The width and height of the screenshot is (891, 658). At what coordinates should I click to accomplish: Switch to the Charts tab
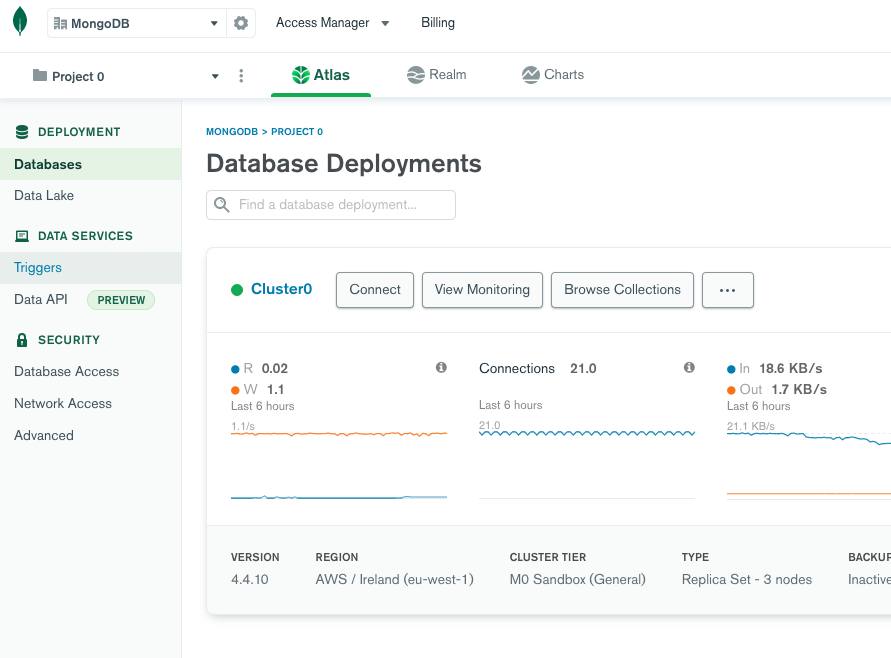(x=553, y=75)
